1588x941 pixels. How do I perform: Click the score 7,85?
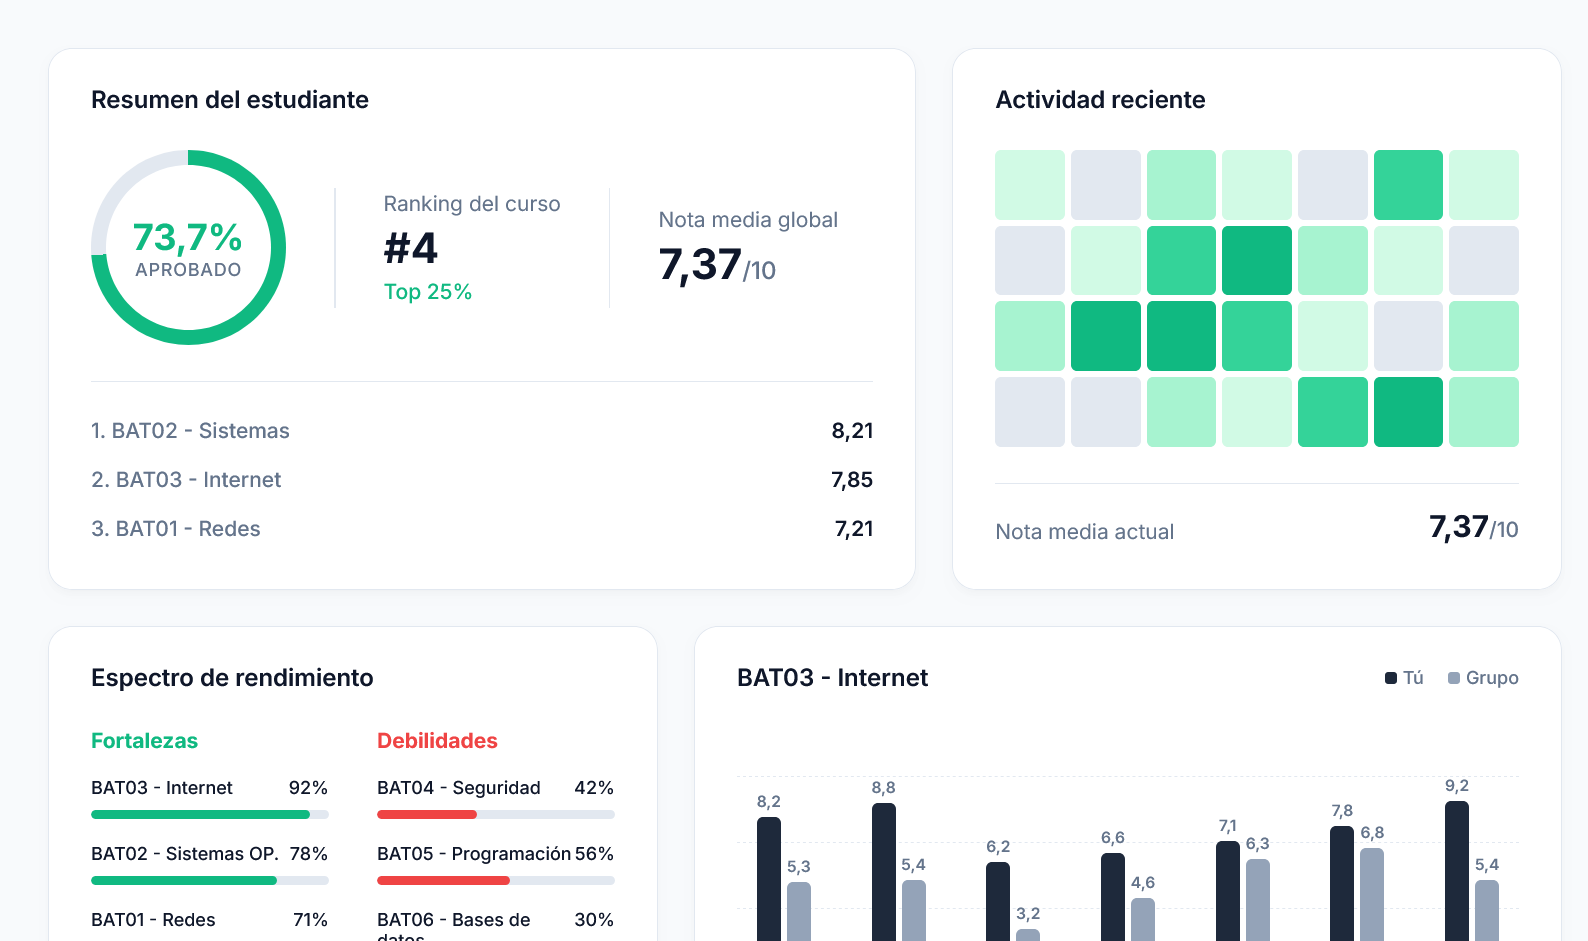[x=852, y=480]
